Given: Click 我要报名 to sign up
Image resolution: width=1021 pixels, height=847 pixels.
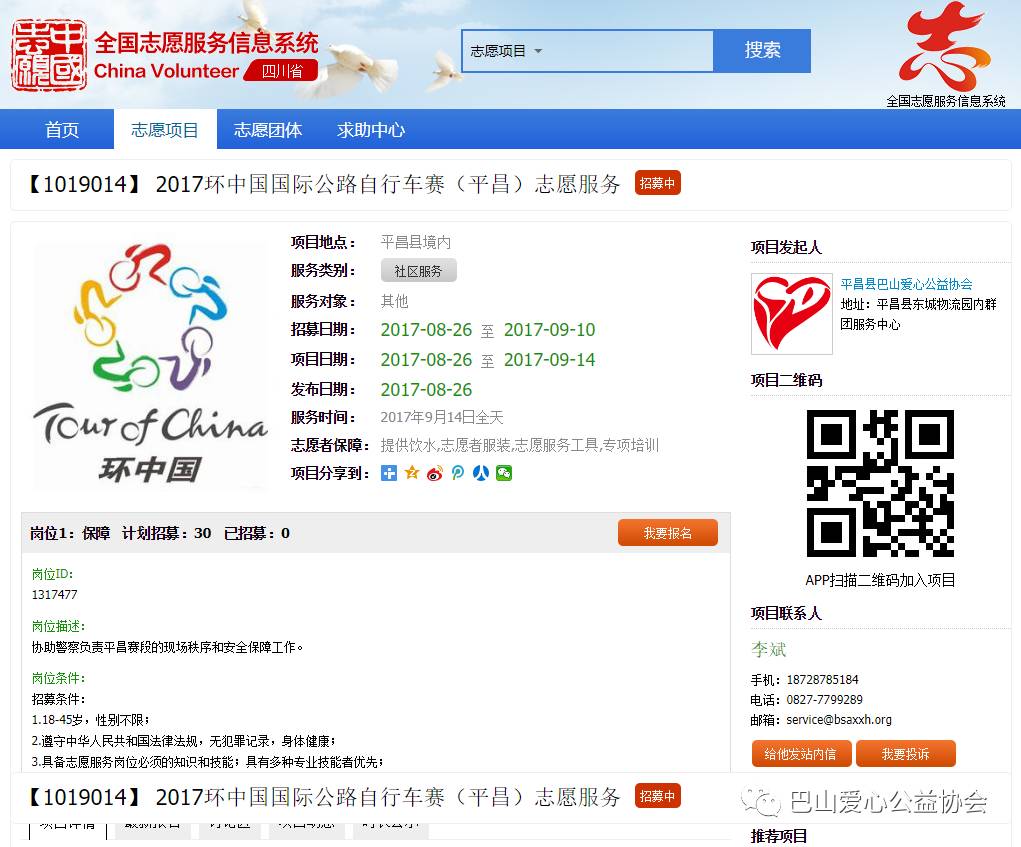Looking at the screenshot, I should click(667, 533).
